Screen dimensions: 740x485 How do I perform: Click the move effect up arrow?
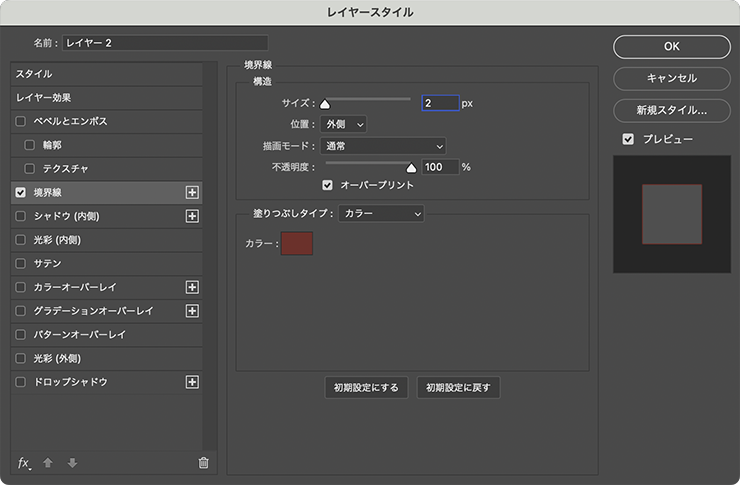tap(48, 463)
